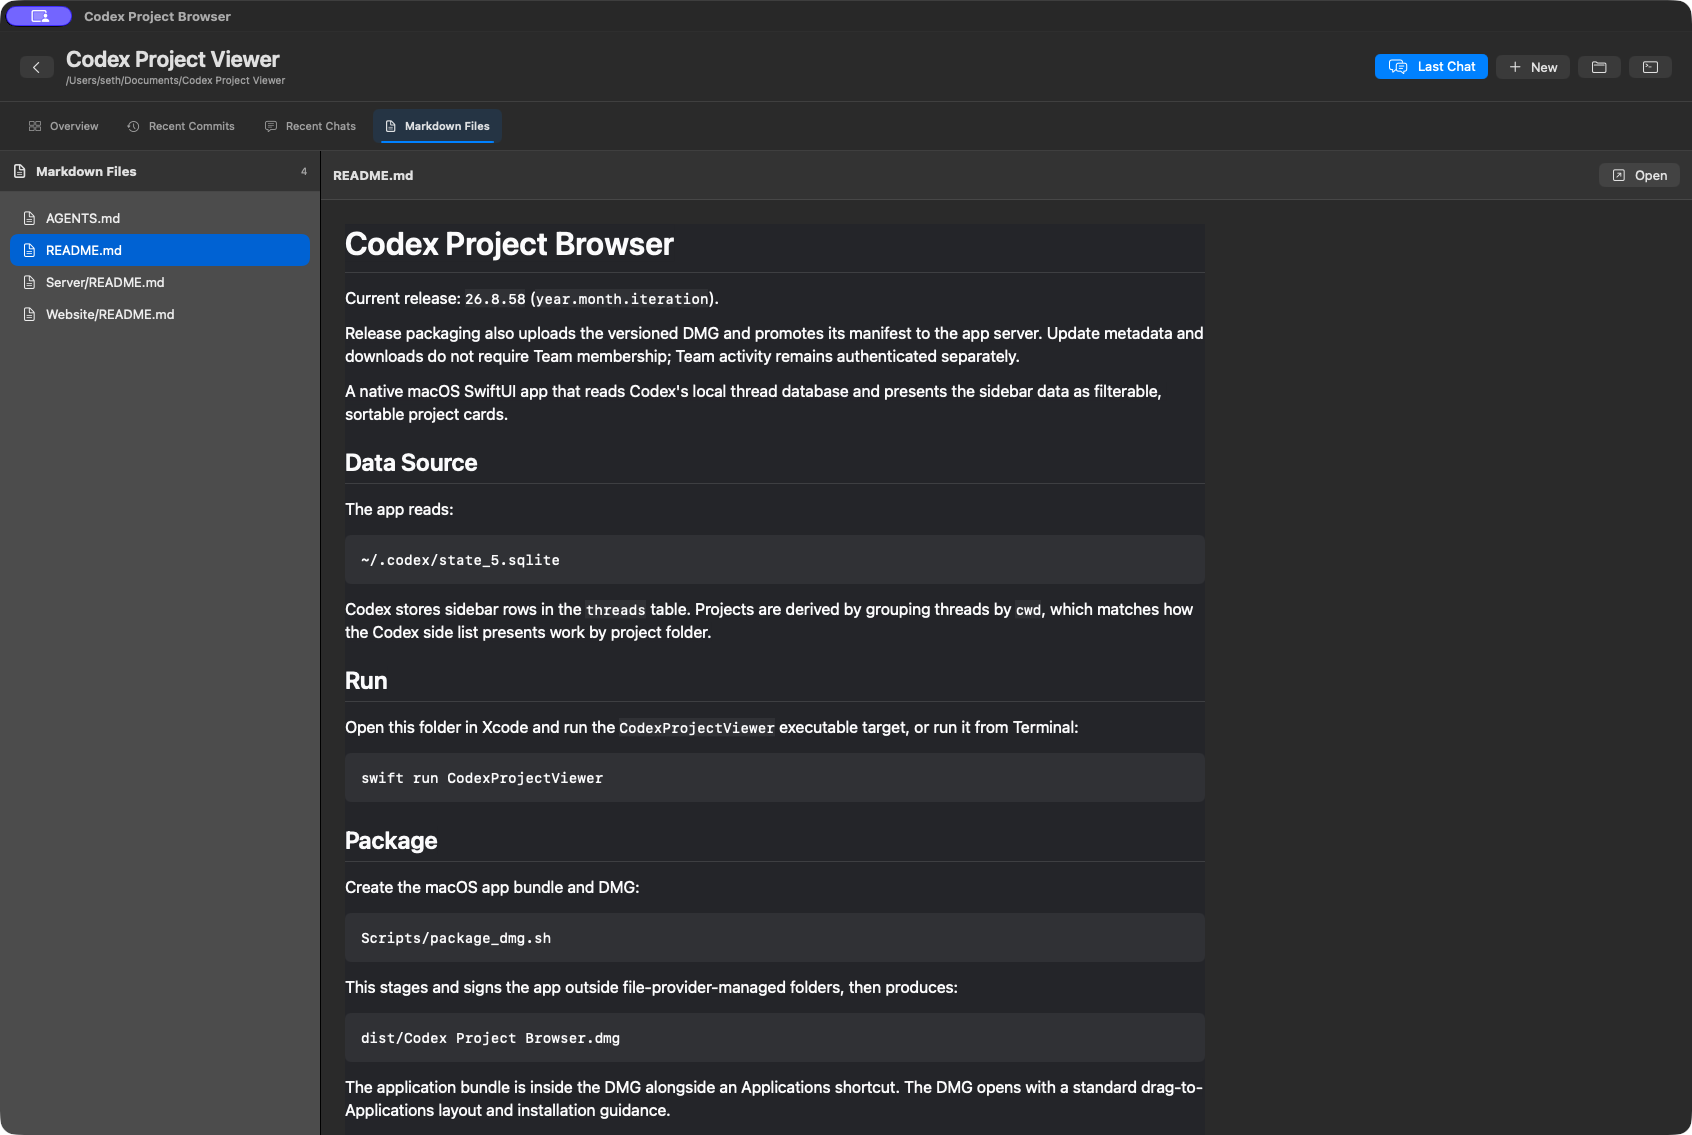
Task: Open README.md with the Open button
Action: 1639,175
